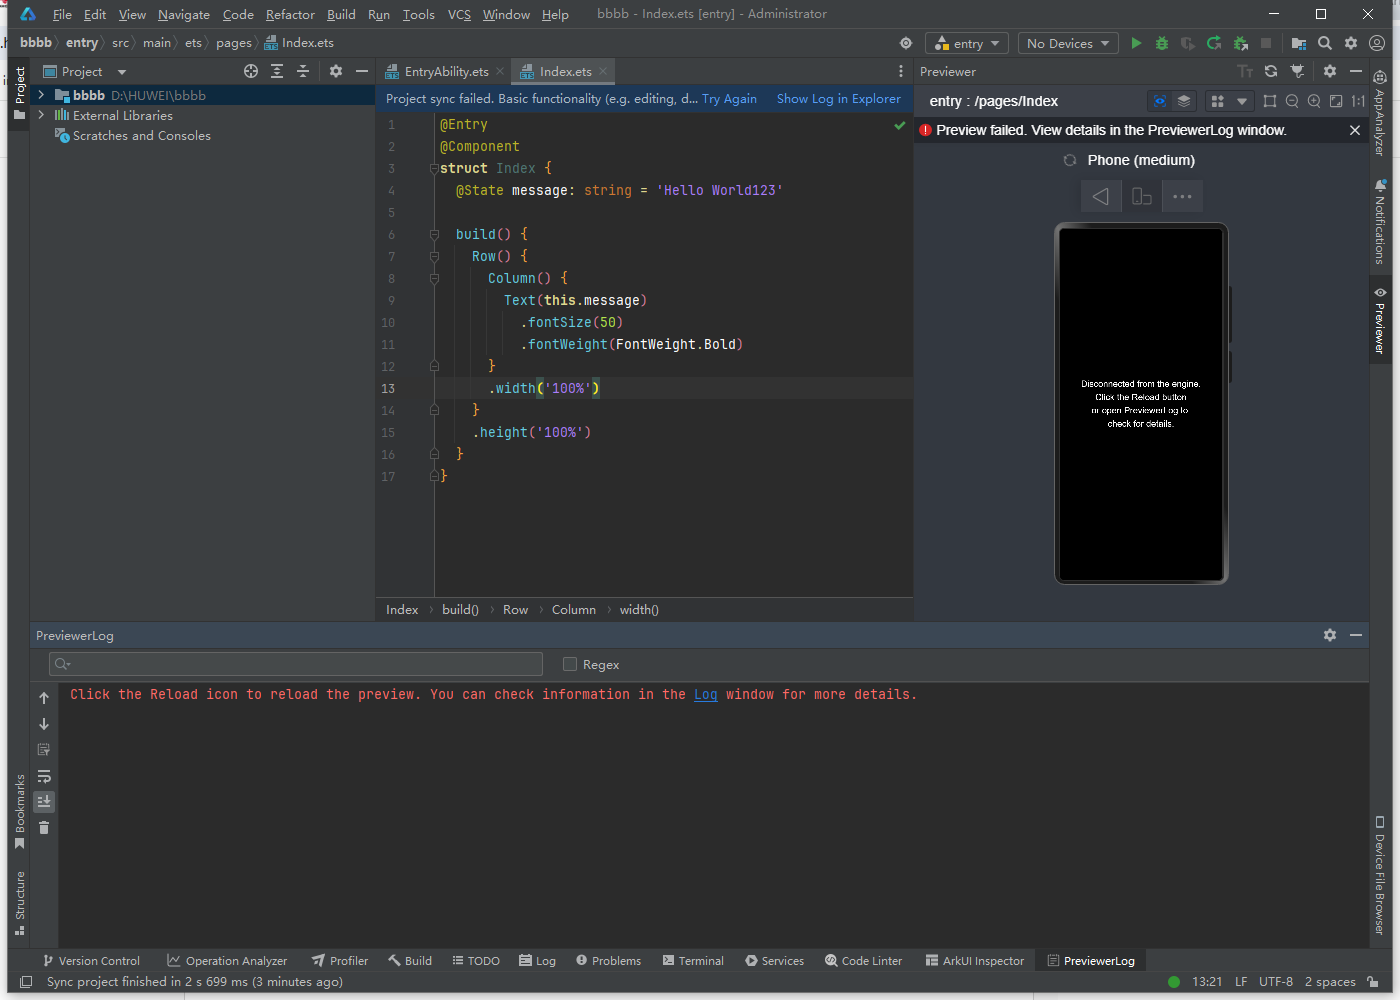
Task: Run the entry module with green play button
Action: [1136, 43]
